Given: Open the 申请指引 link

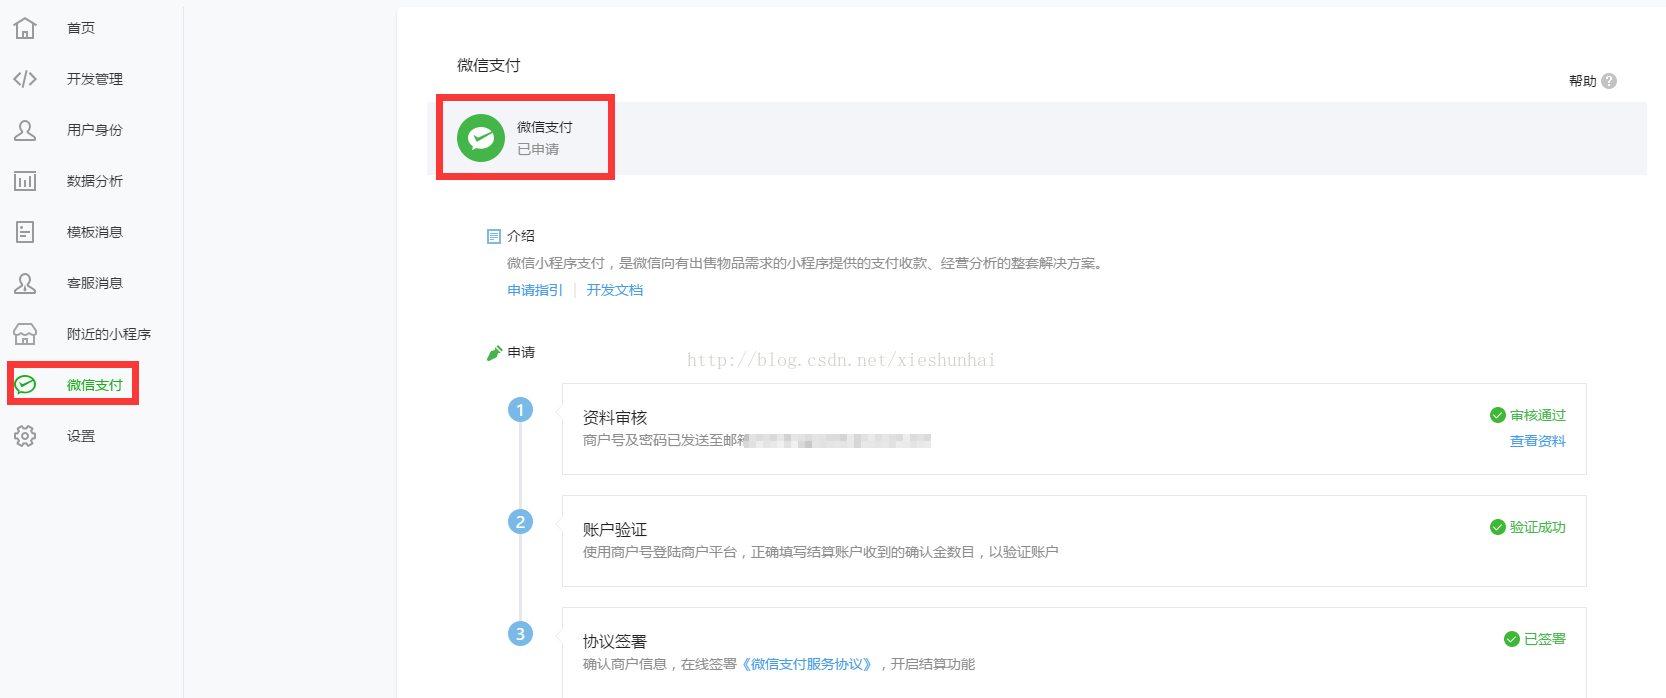Looking at the screenshot, I should point(535,290).
